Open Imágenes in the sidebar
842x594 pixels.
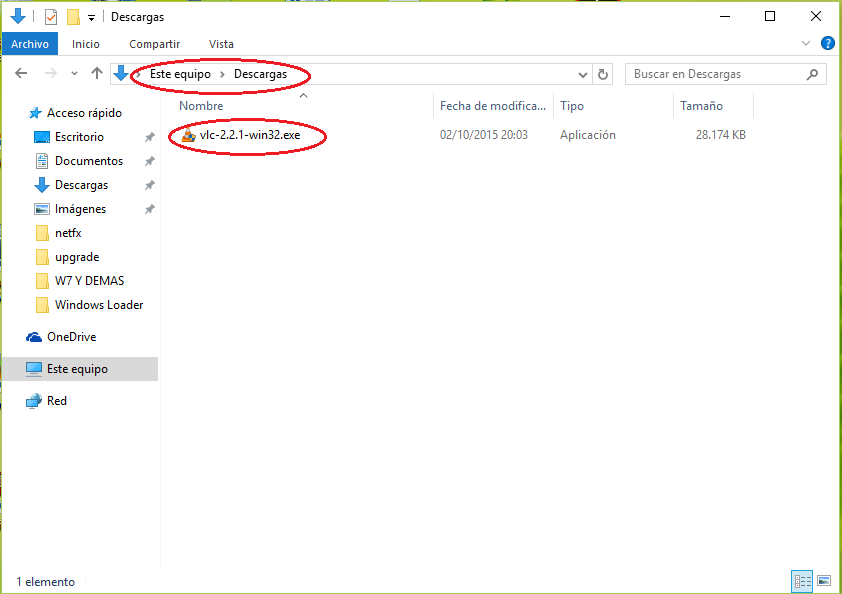80,209
